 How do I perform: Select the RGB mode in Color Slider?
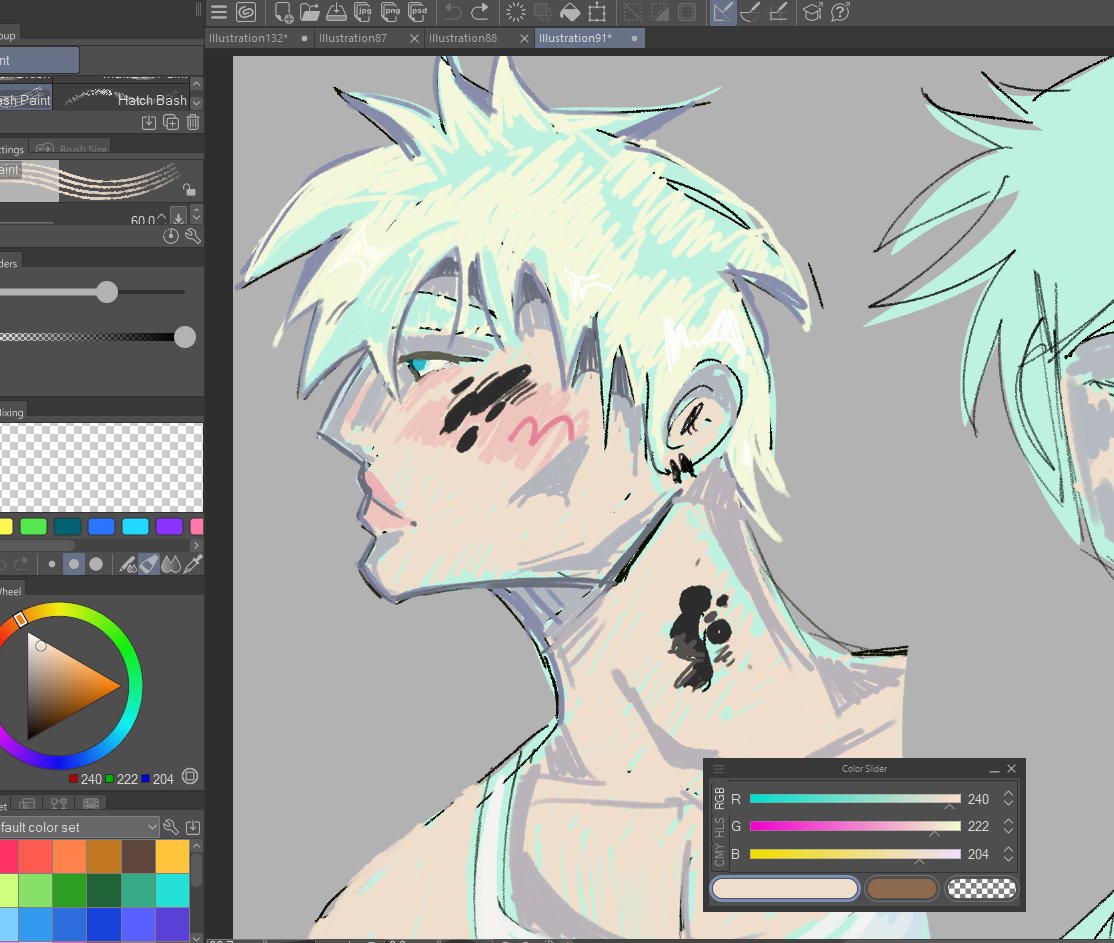719,798
